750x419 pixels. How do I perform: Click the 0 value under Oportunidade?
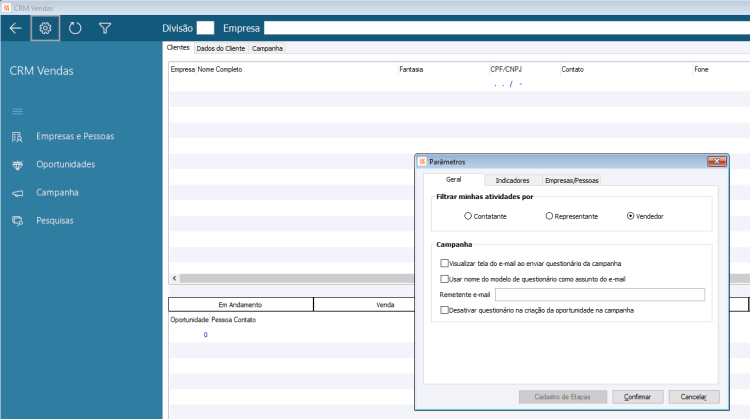coord(206,335)
